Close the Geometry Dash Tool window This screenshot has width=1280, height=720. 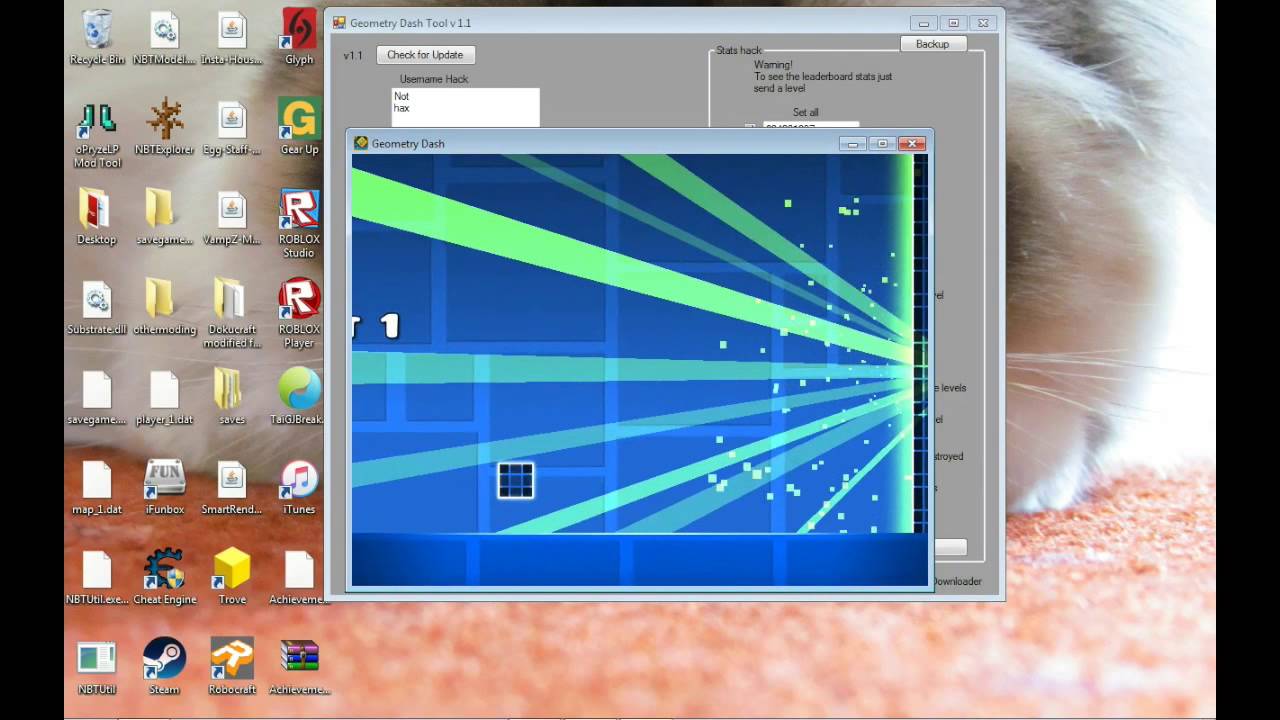[x=983, y=23]
